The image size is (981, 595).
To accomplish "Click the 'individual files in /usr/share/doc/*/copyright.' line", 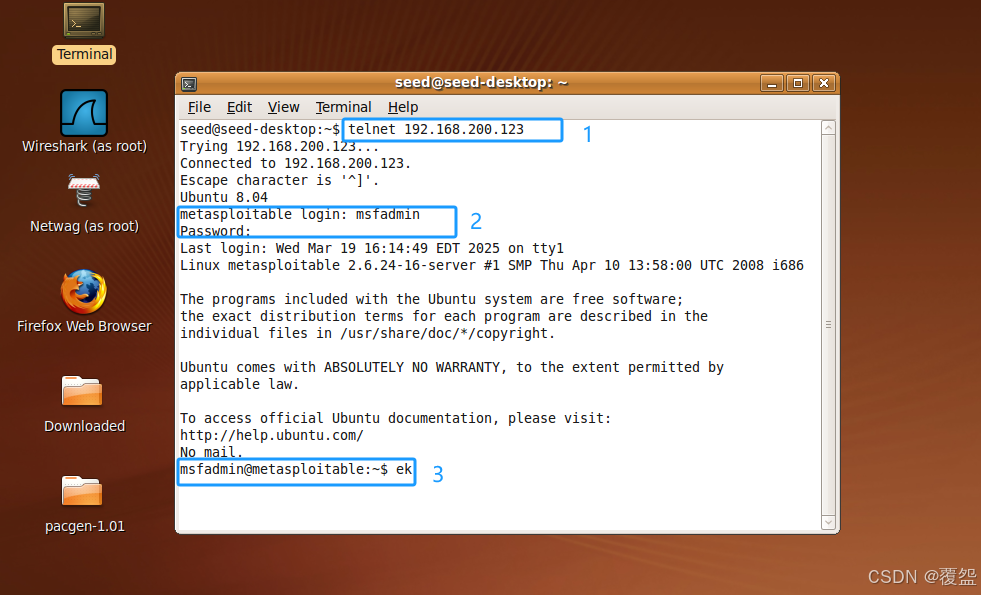I will [x=367, y=333].
